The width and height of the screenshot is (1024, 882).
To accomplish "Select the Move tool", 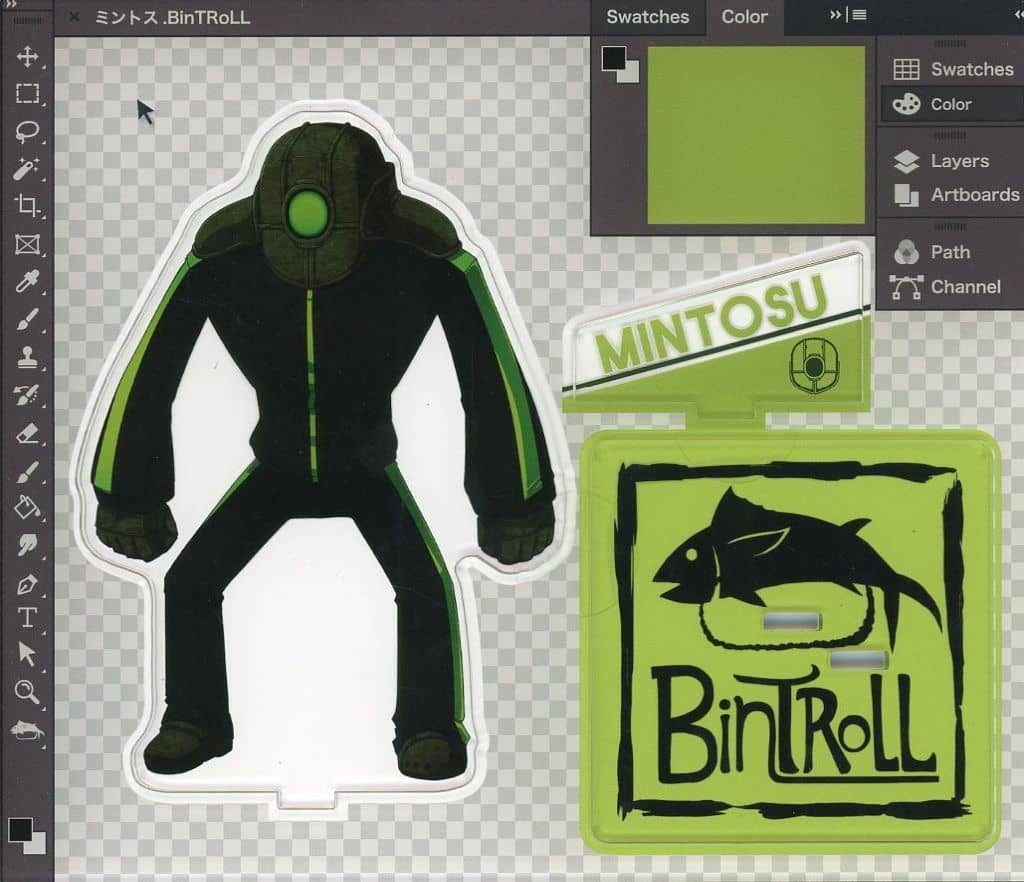I will (x=27, y=57).
